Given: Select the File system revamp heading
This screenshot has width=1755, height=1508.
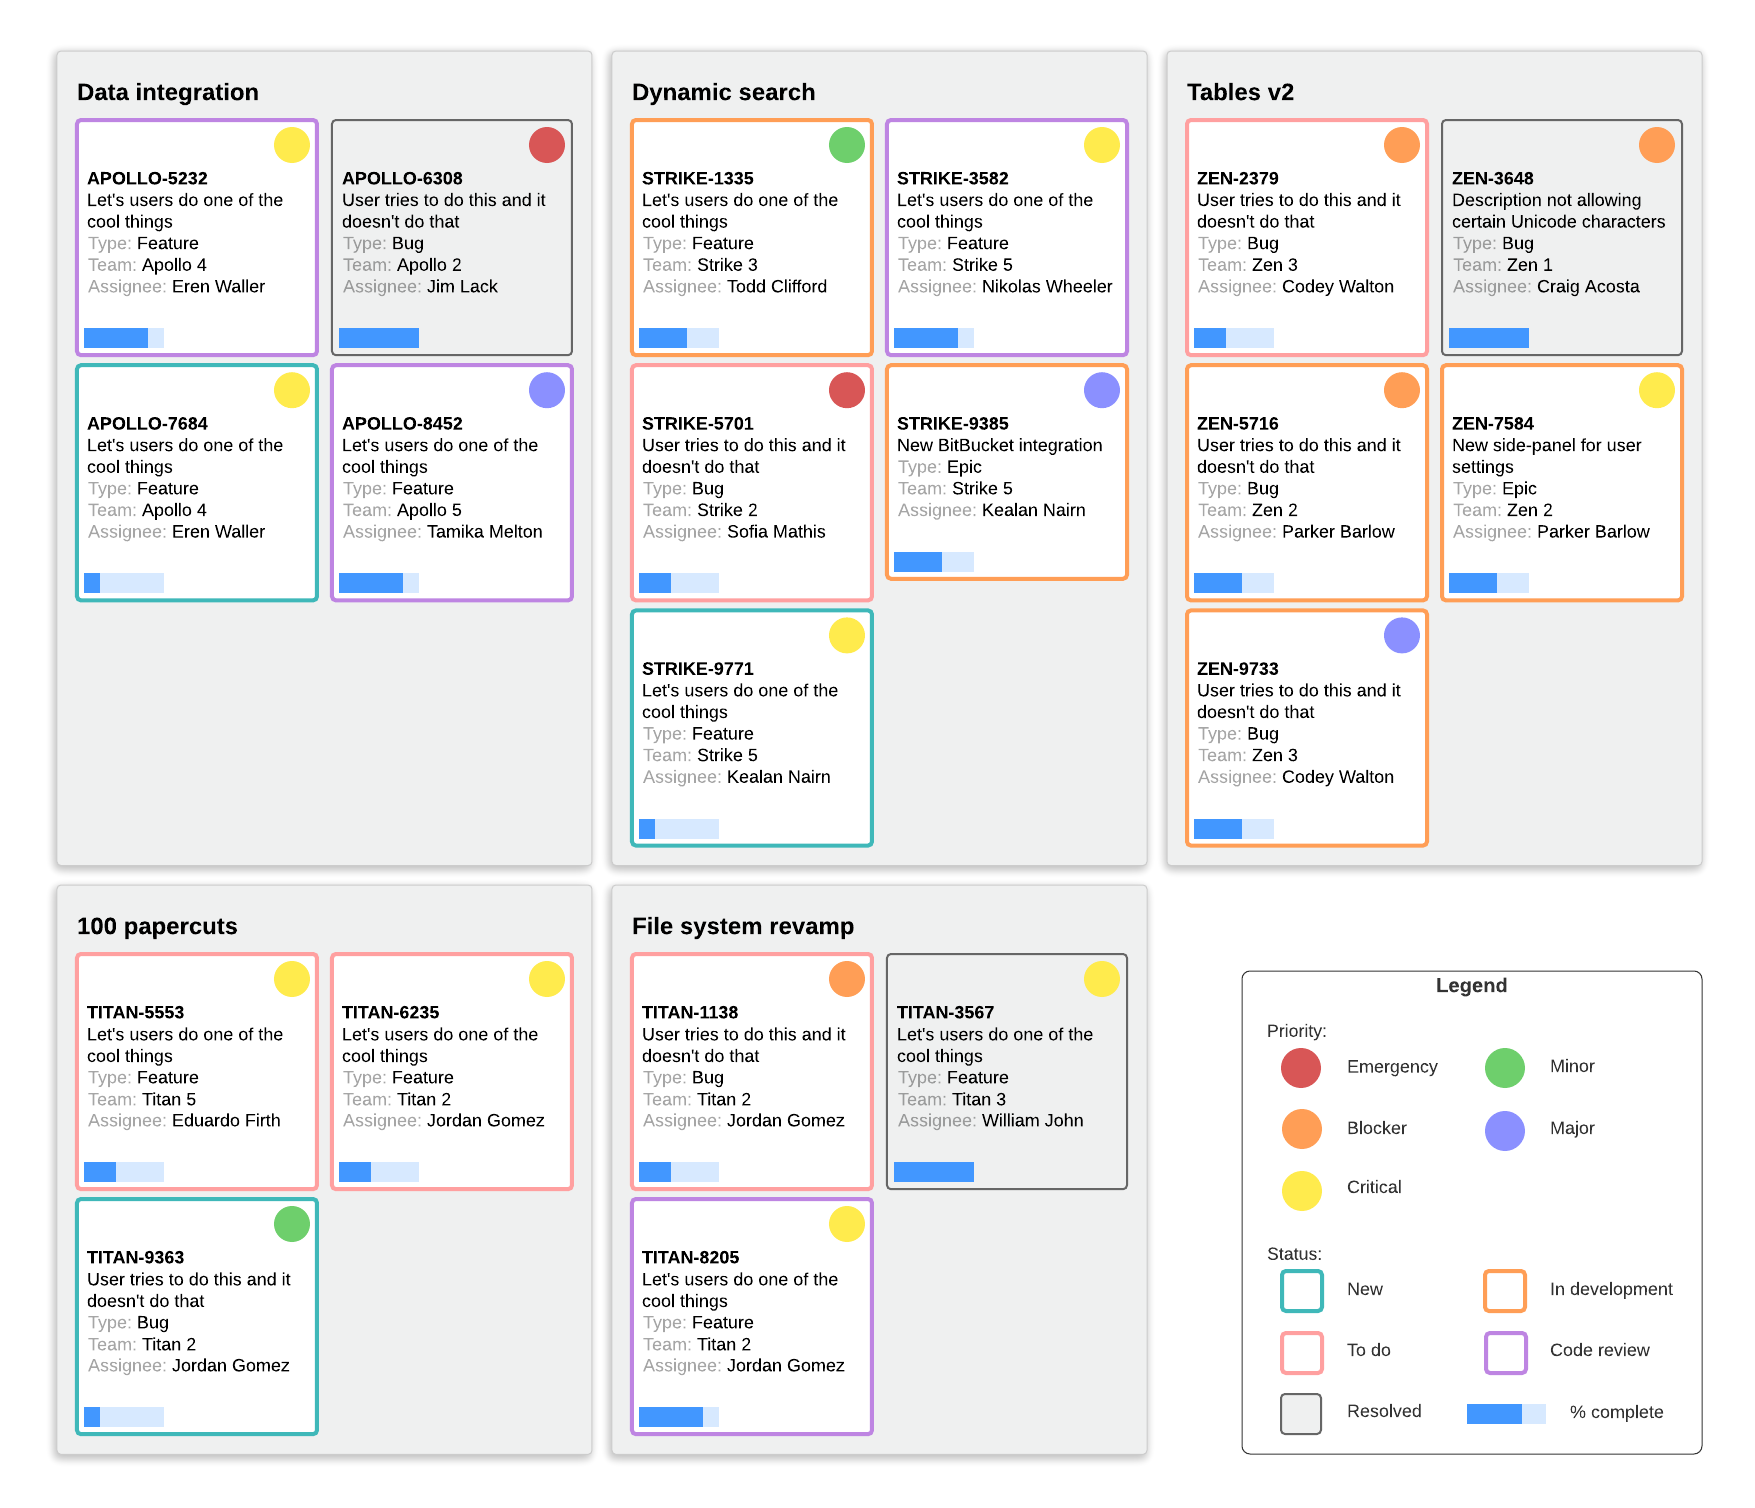Looking at the screenshot, I should click(x=742, y=926).
